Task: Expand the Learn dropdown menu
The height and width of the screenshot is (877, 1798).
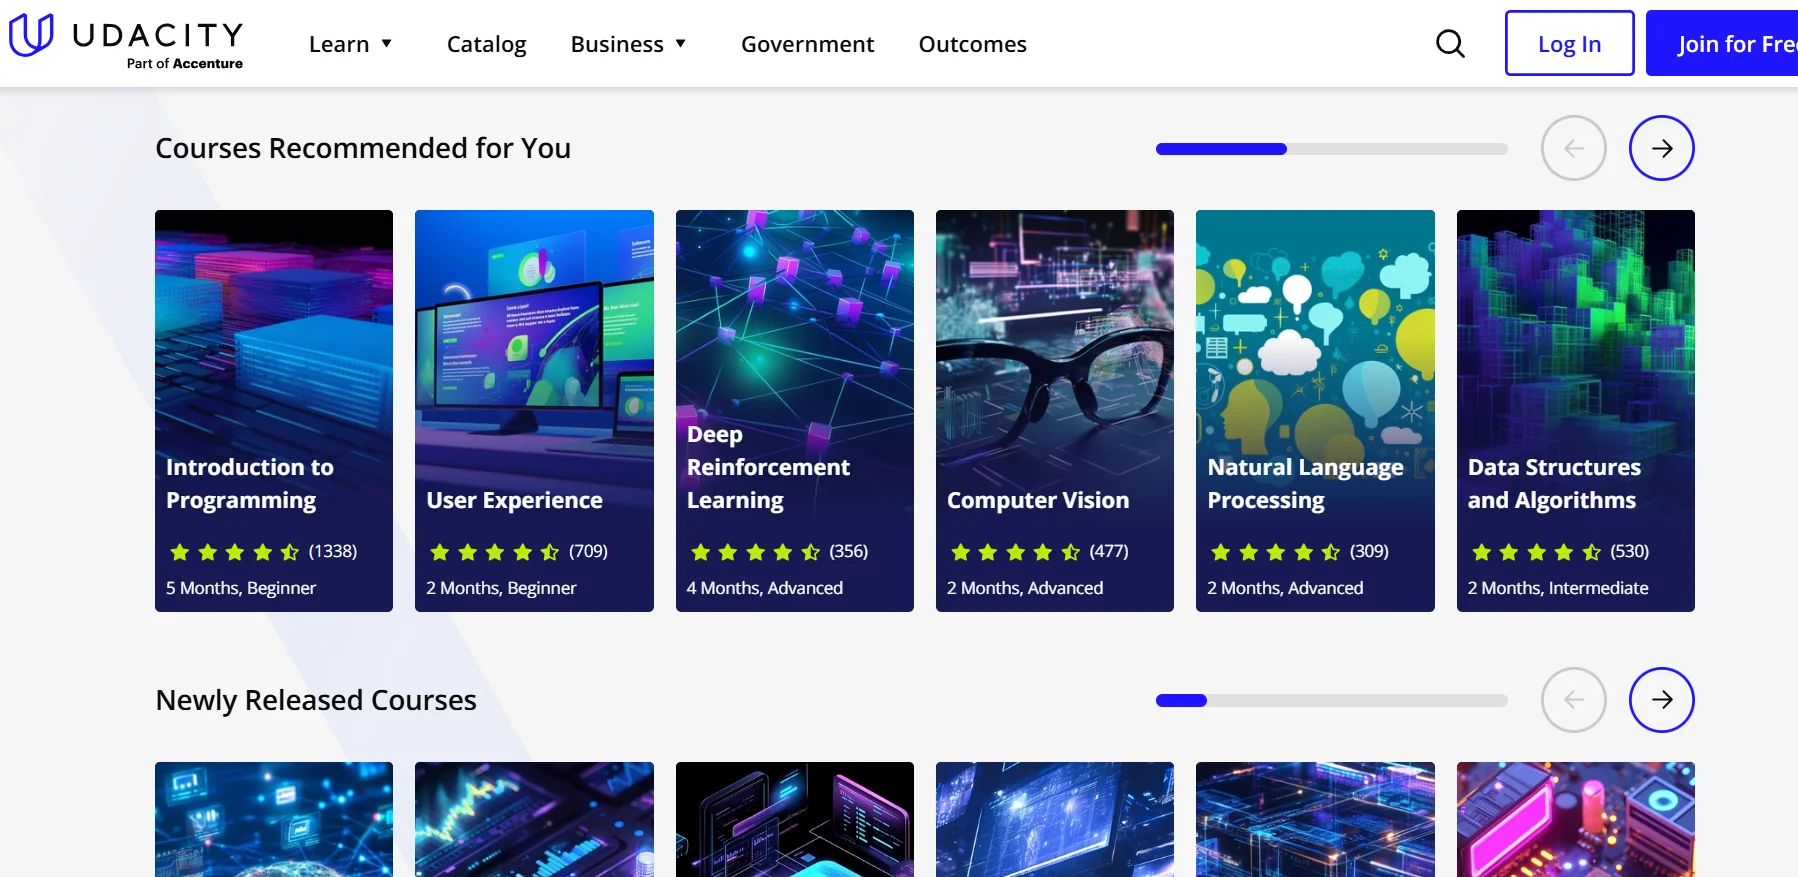Action: [x=350, y=44]
